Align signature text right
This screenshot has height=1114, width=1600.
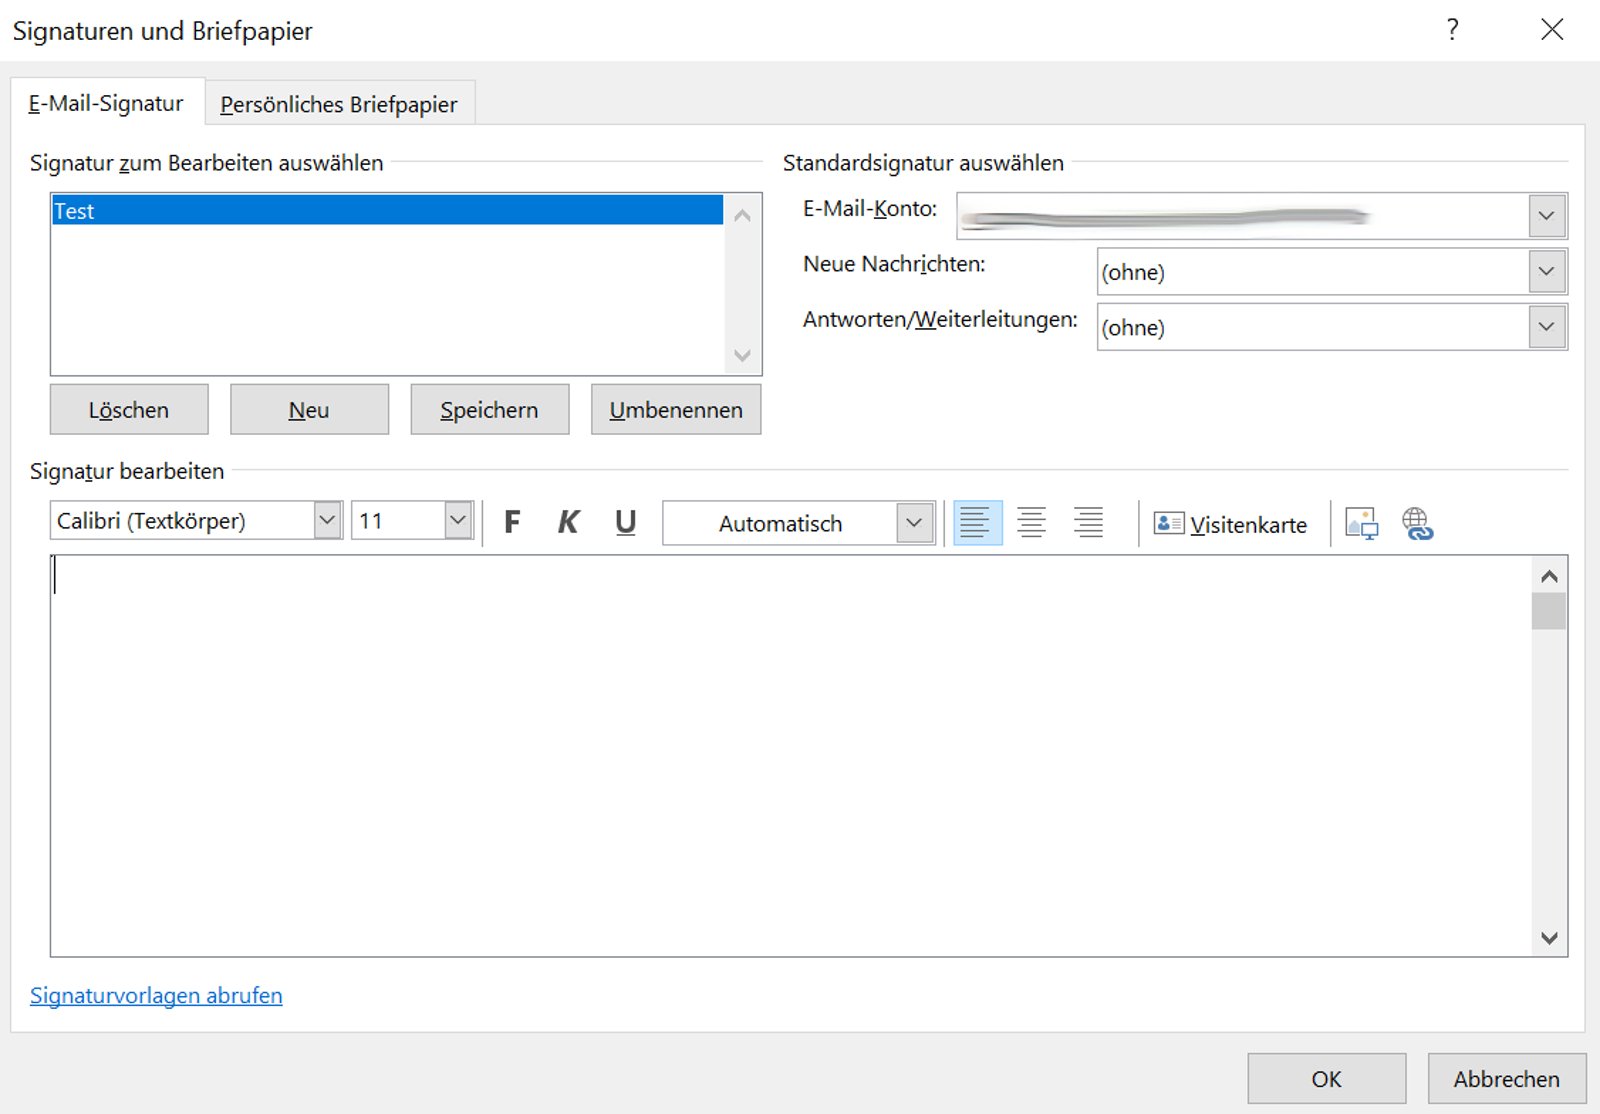1088,521
